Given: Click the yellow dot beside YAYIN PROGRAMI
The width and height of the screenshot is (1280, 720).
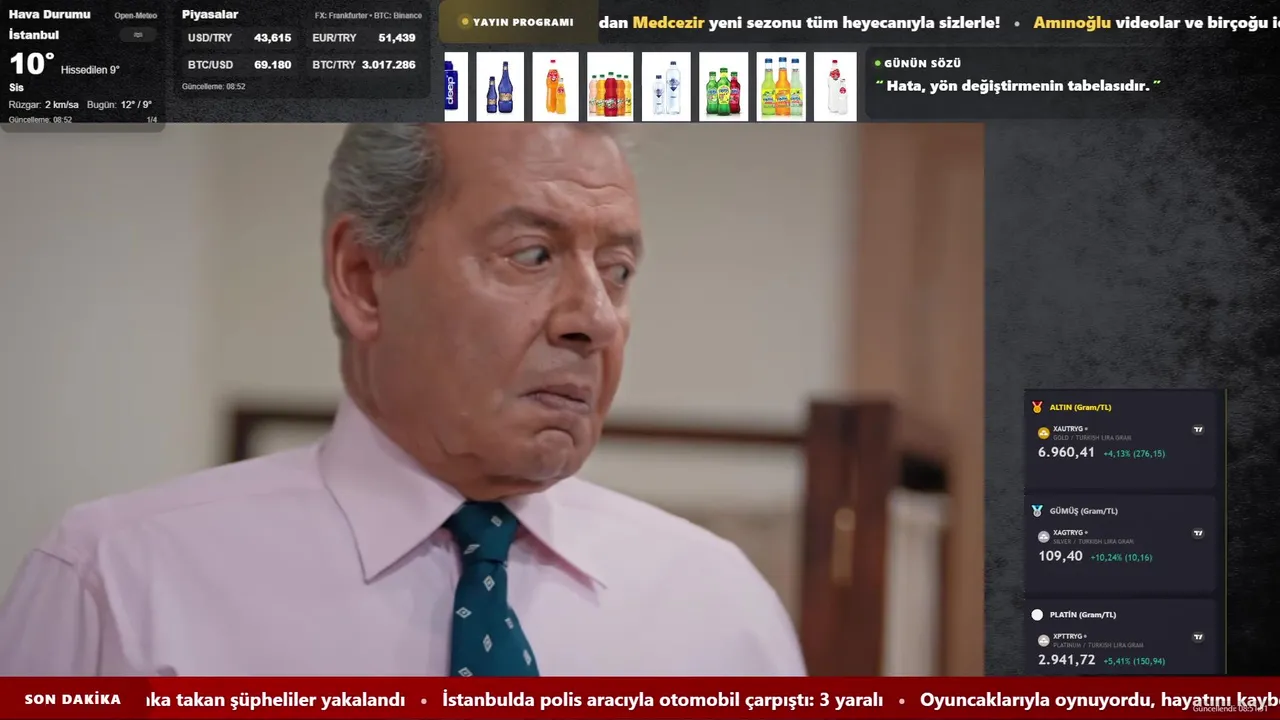Looking at the screenshot, I should 465,22.
